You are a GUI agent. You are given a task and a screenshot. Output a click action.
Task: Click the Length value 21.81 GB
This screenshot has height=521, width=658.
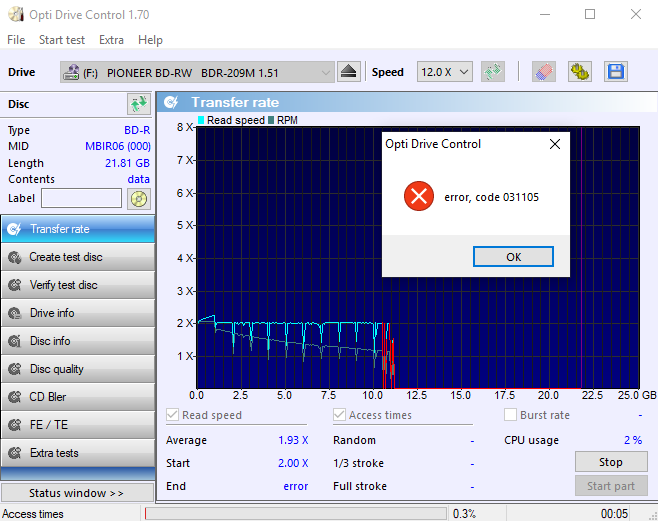click(x=127, y=163)
